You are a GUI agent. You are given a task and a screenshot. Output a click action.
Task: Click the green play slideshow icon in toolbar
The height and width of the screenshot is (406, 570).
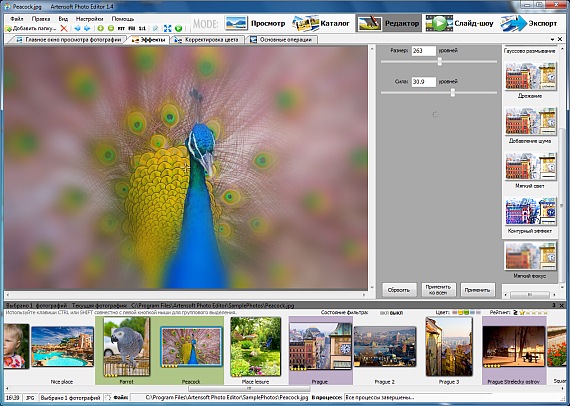(x=178, y=28)
